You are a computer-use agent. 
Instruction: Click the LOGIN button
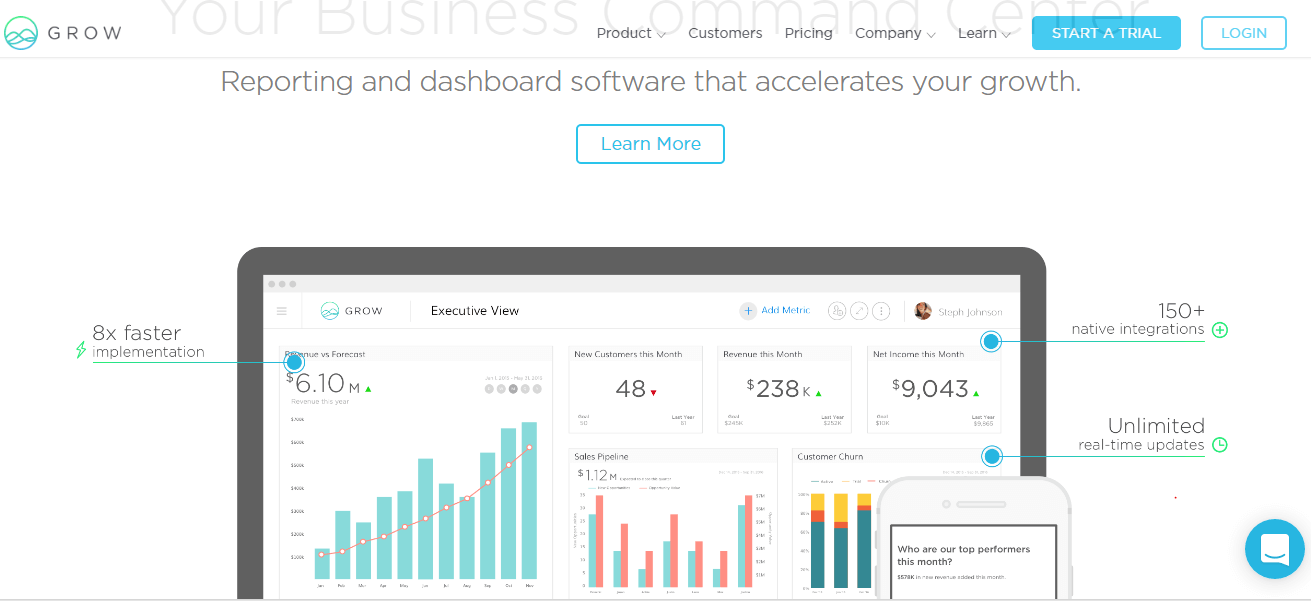[x=1243, y=33]
